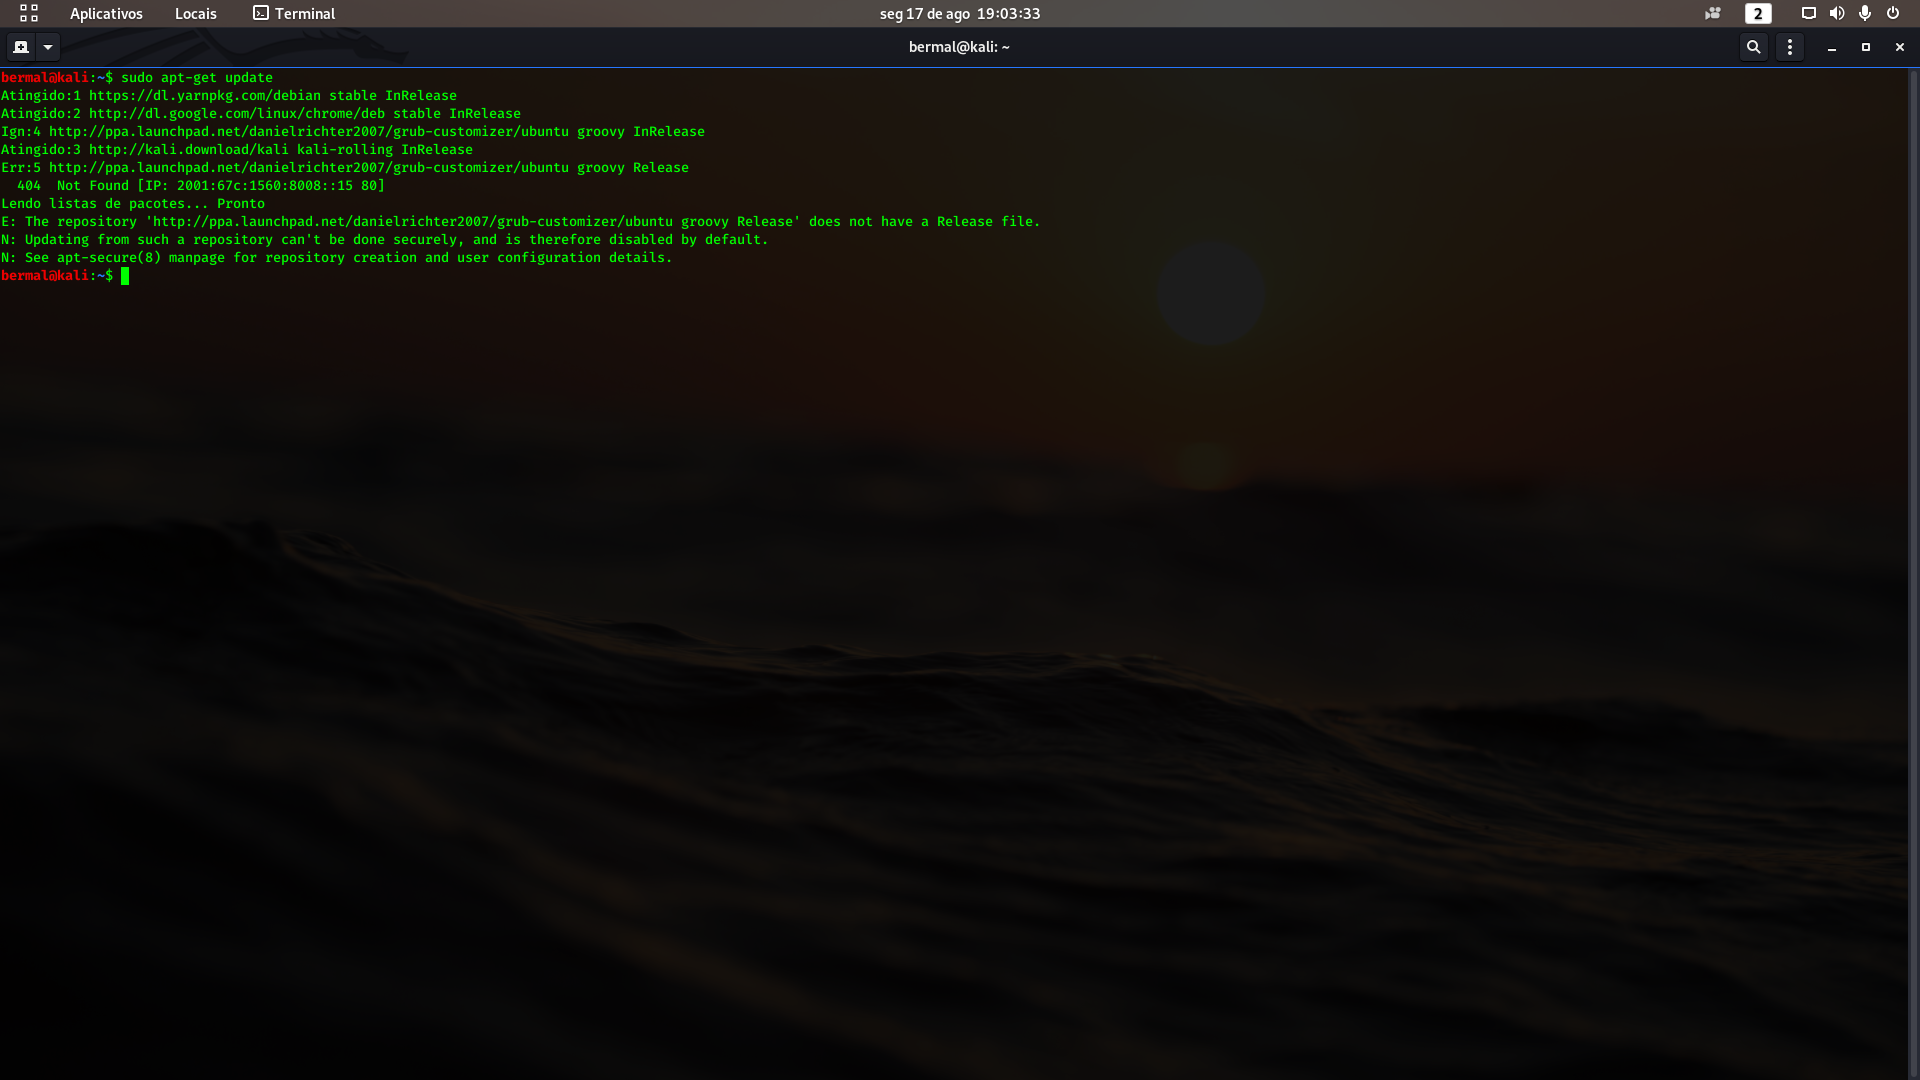Viewport: 1920px width, 1080px height.
Task: Click the 'sudo apt-get update' command text
Action: pyautogui.click(x=197, y=78)
